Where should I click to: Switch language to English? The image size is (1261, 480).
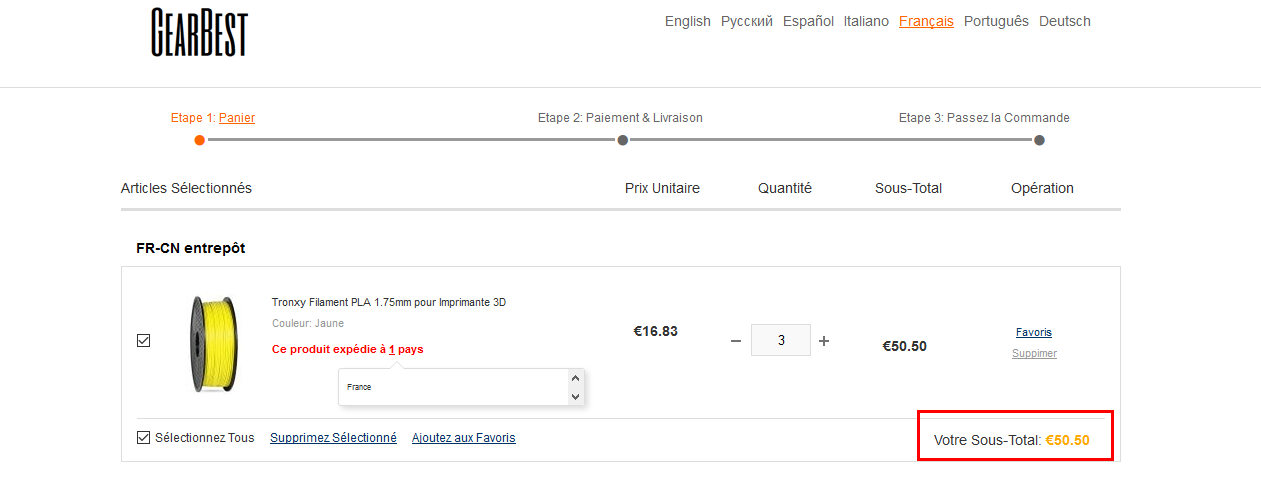pos(687,21)
